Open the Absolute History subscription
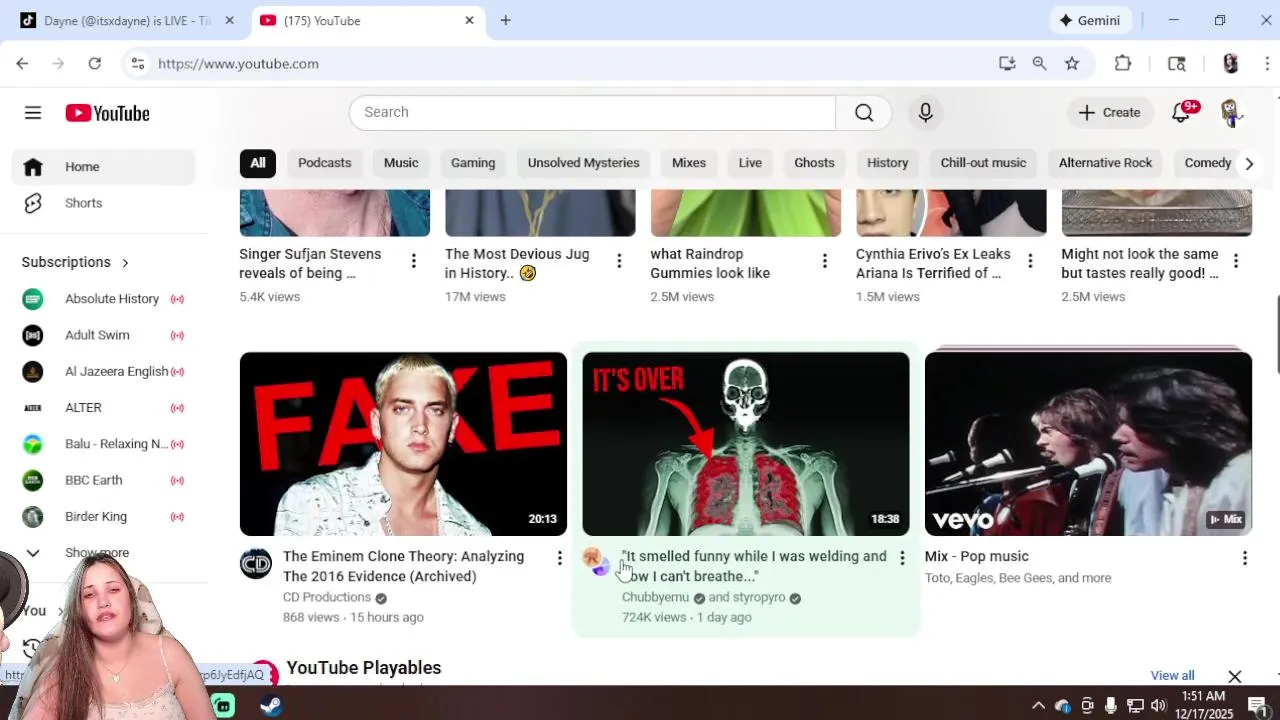Screen dimensions: 1280x720 [x=104, y=299]
